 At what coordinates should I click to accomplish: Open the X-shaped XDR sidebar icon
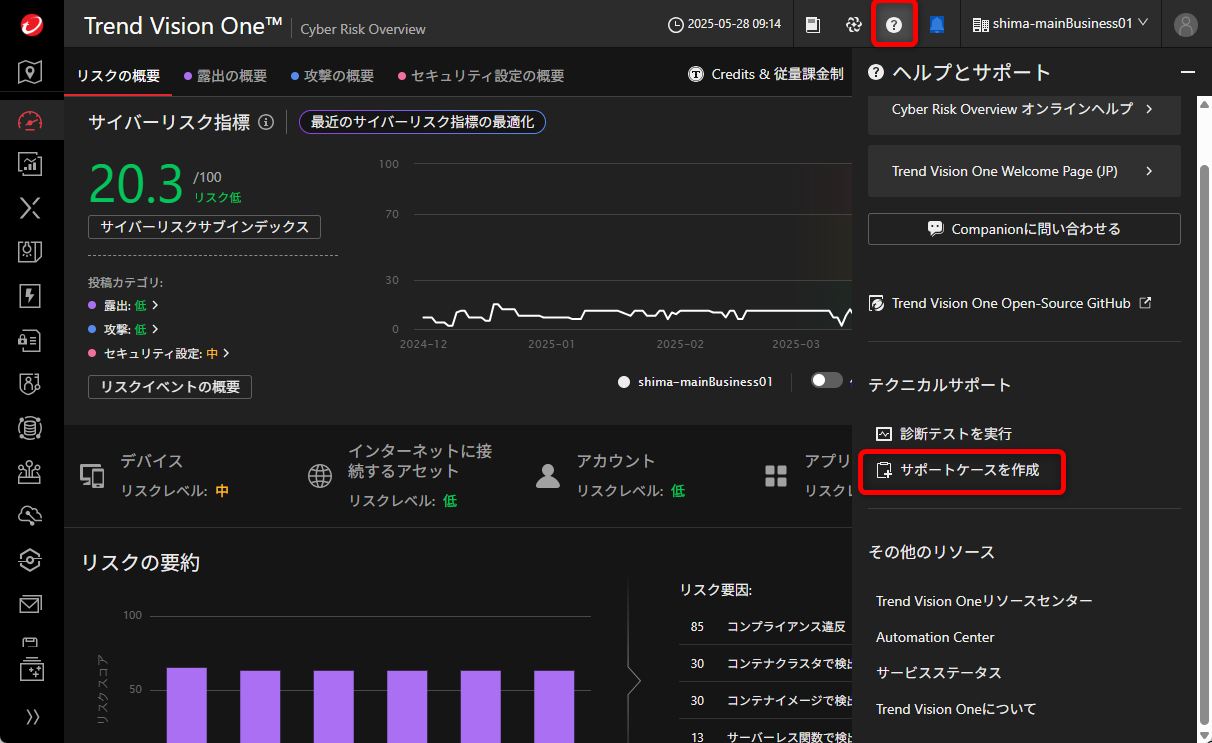tap(31, 208)
